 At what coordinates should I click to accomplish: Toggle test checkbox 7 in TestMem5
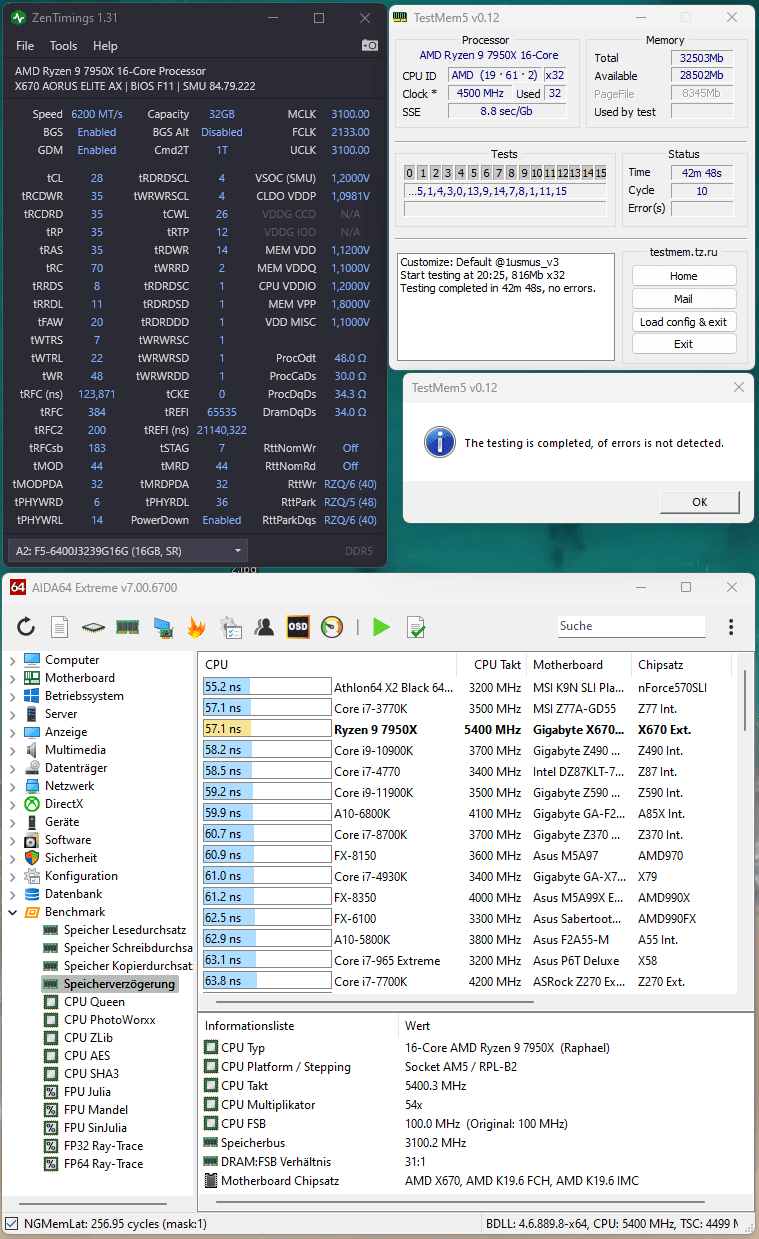point(498,173)
